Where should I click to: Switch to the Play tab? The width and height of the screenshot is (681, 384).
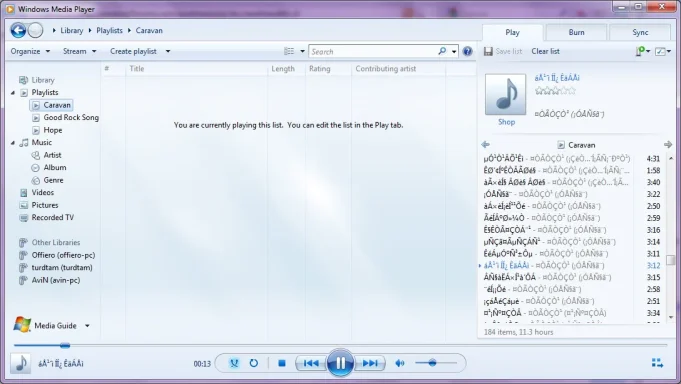coord(512,32)
